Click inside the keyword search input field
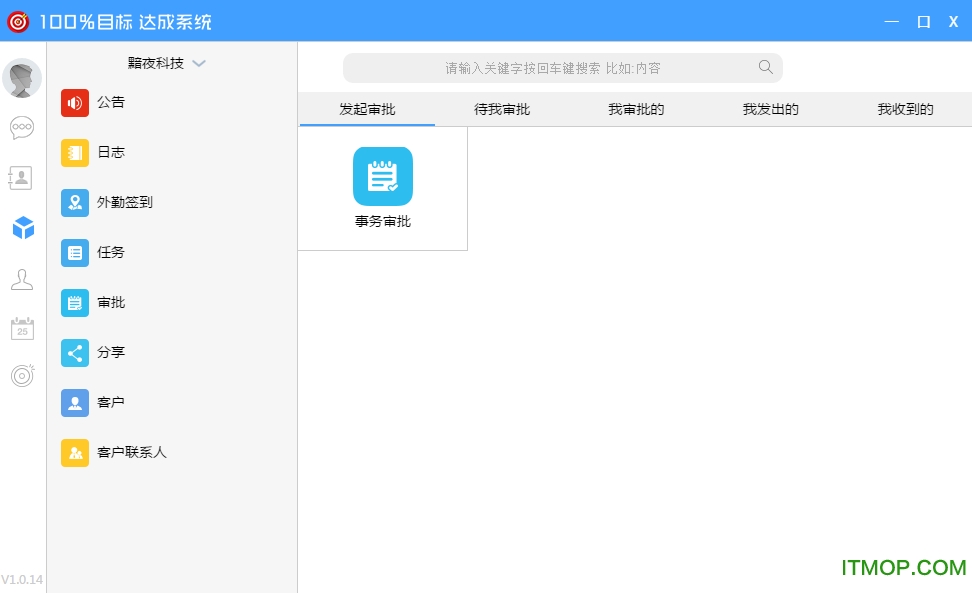The image size is (972, 593). click(560, 67)
